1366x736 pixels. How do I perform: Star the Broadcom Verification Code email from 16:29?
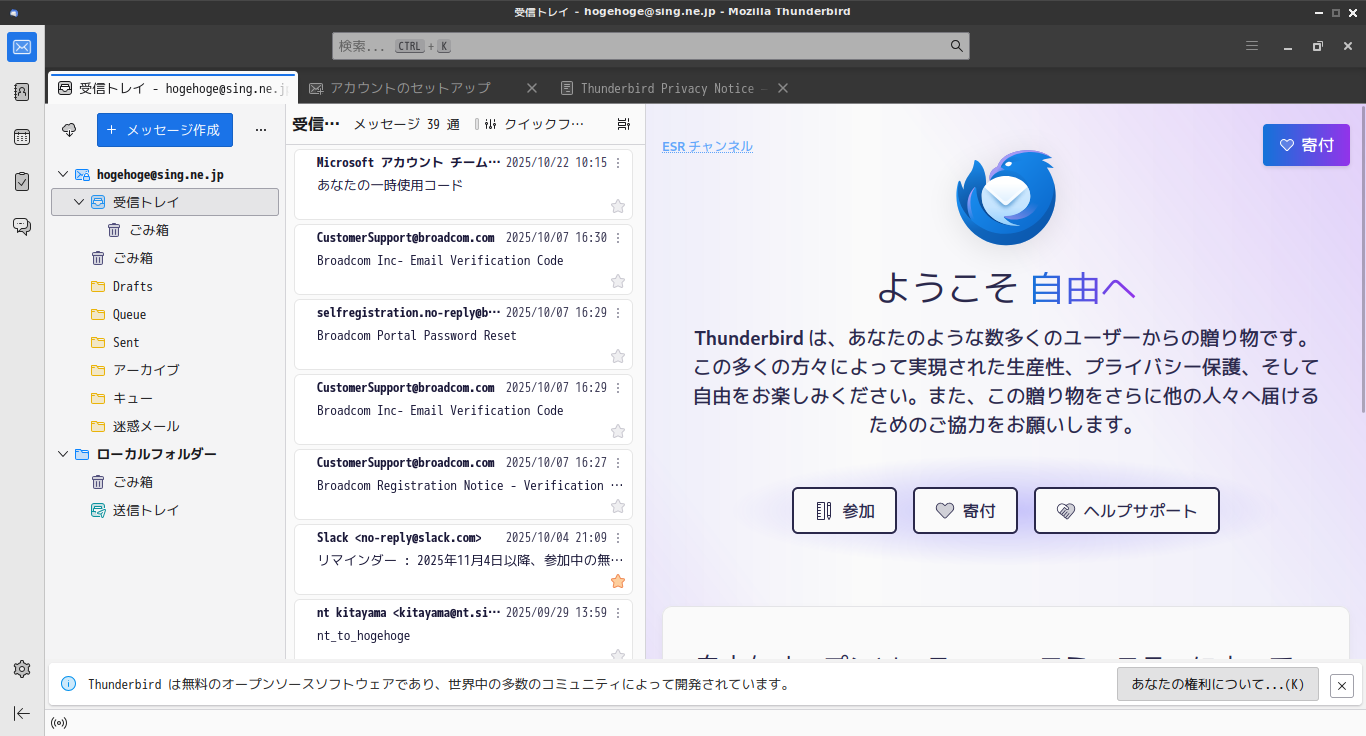click(618, 431)
